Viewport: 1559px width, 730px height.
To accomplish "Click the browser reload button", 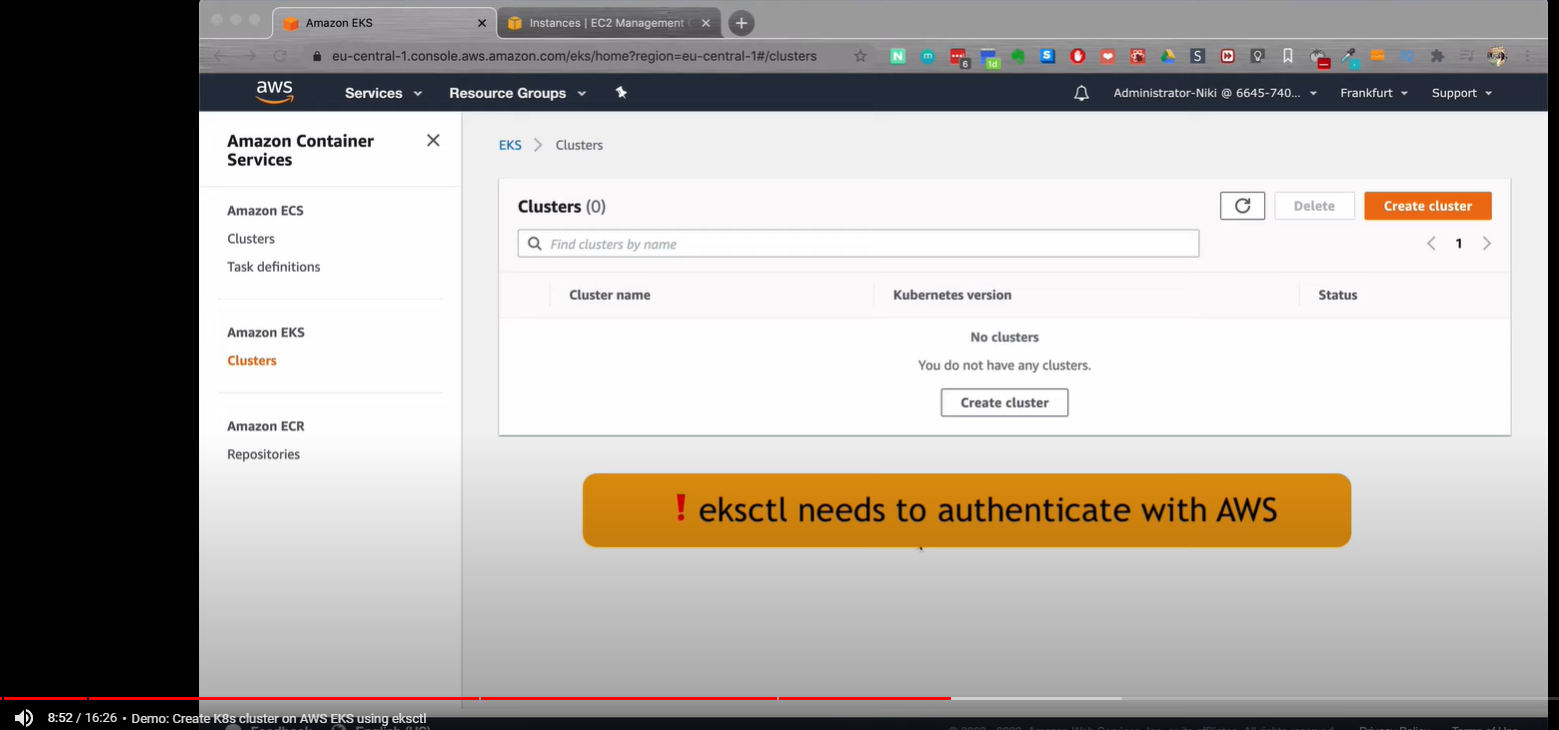I will point(281,56).
